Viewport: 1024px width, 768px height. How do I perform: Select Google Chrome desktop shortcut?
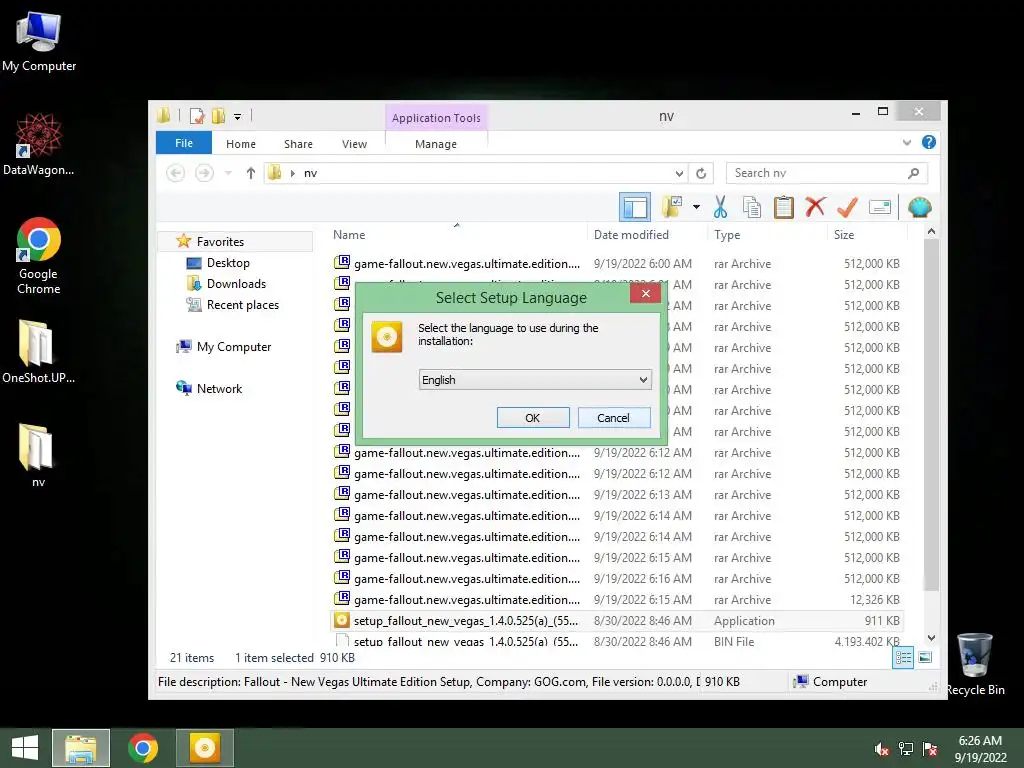click(39, 256)
